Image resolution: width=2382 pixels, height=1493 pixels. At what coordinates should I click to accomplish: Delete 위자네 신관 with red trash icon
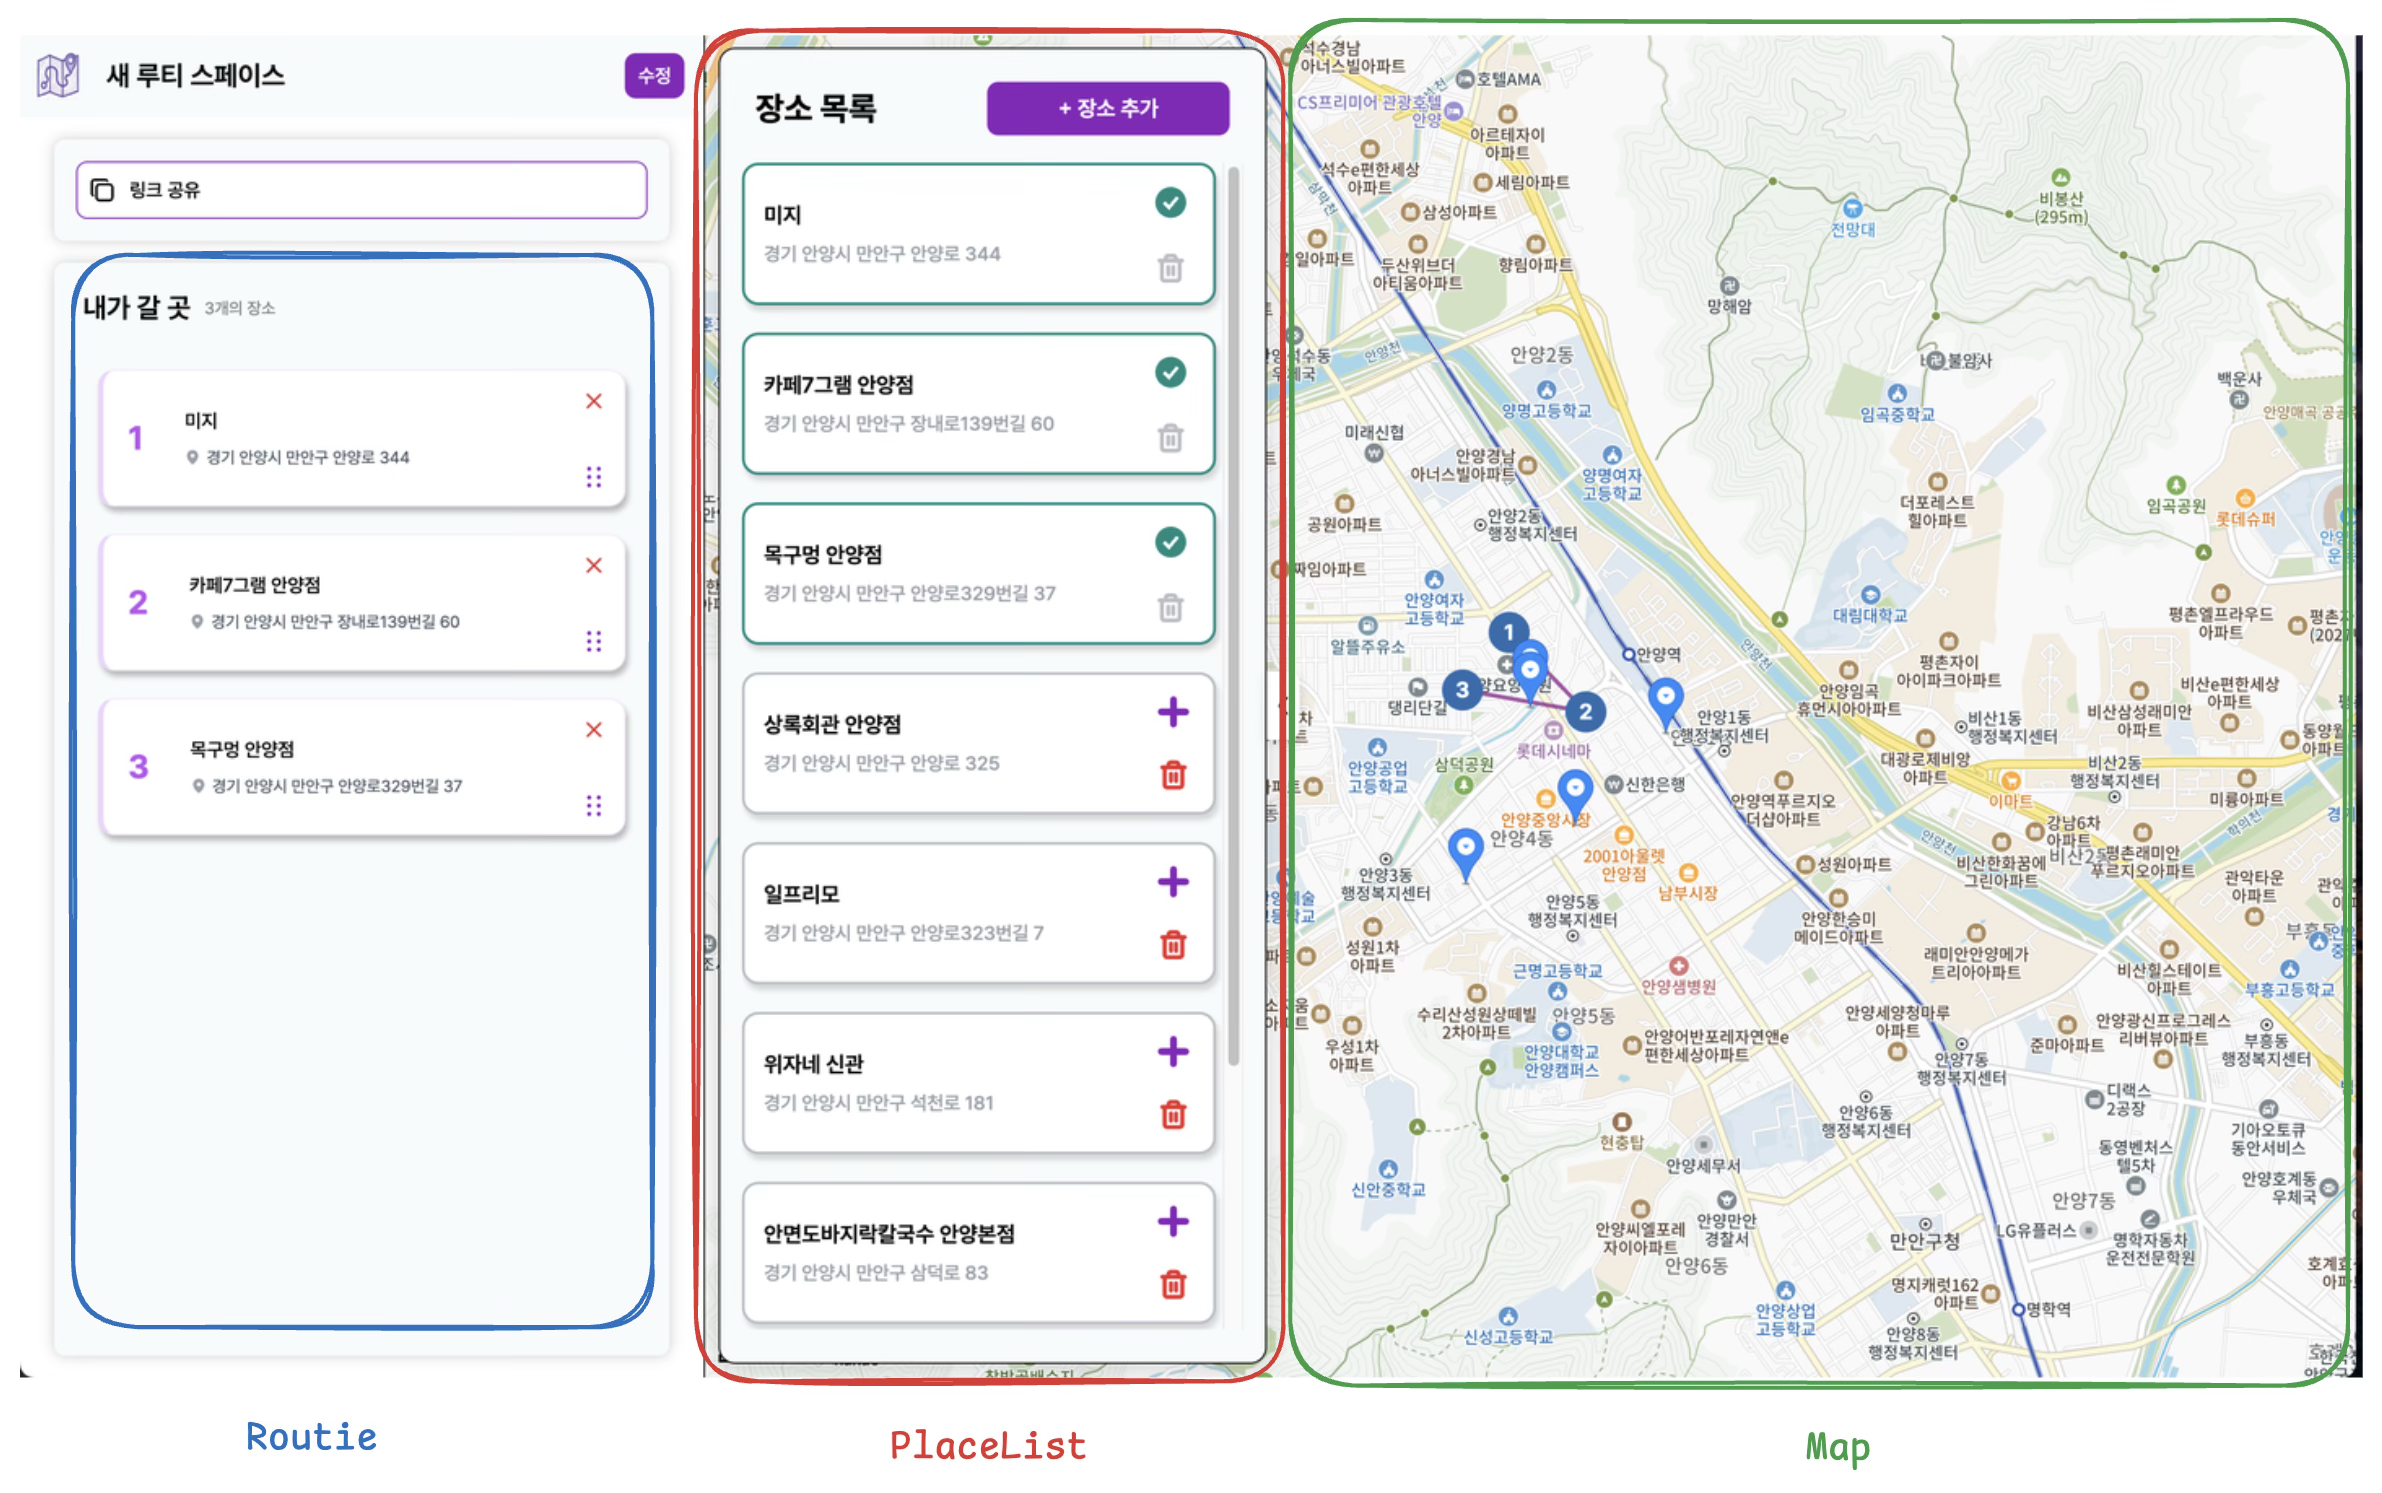[x=1173, y=1114]
